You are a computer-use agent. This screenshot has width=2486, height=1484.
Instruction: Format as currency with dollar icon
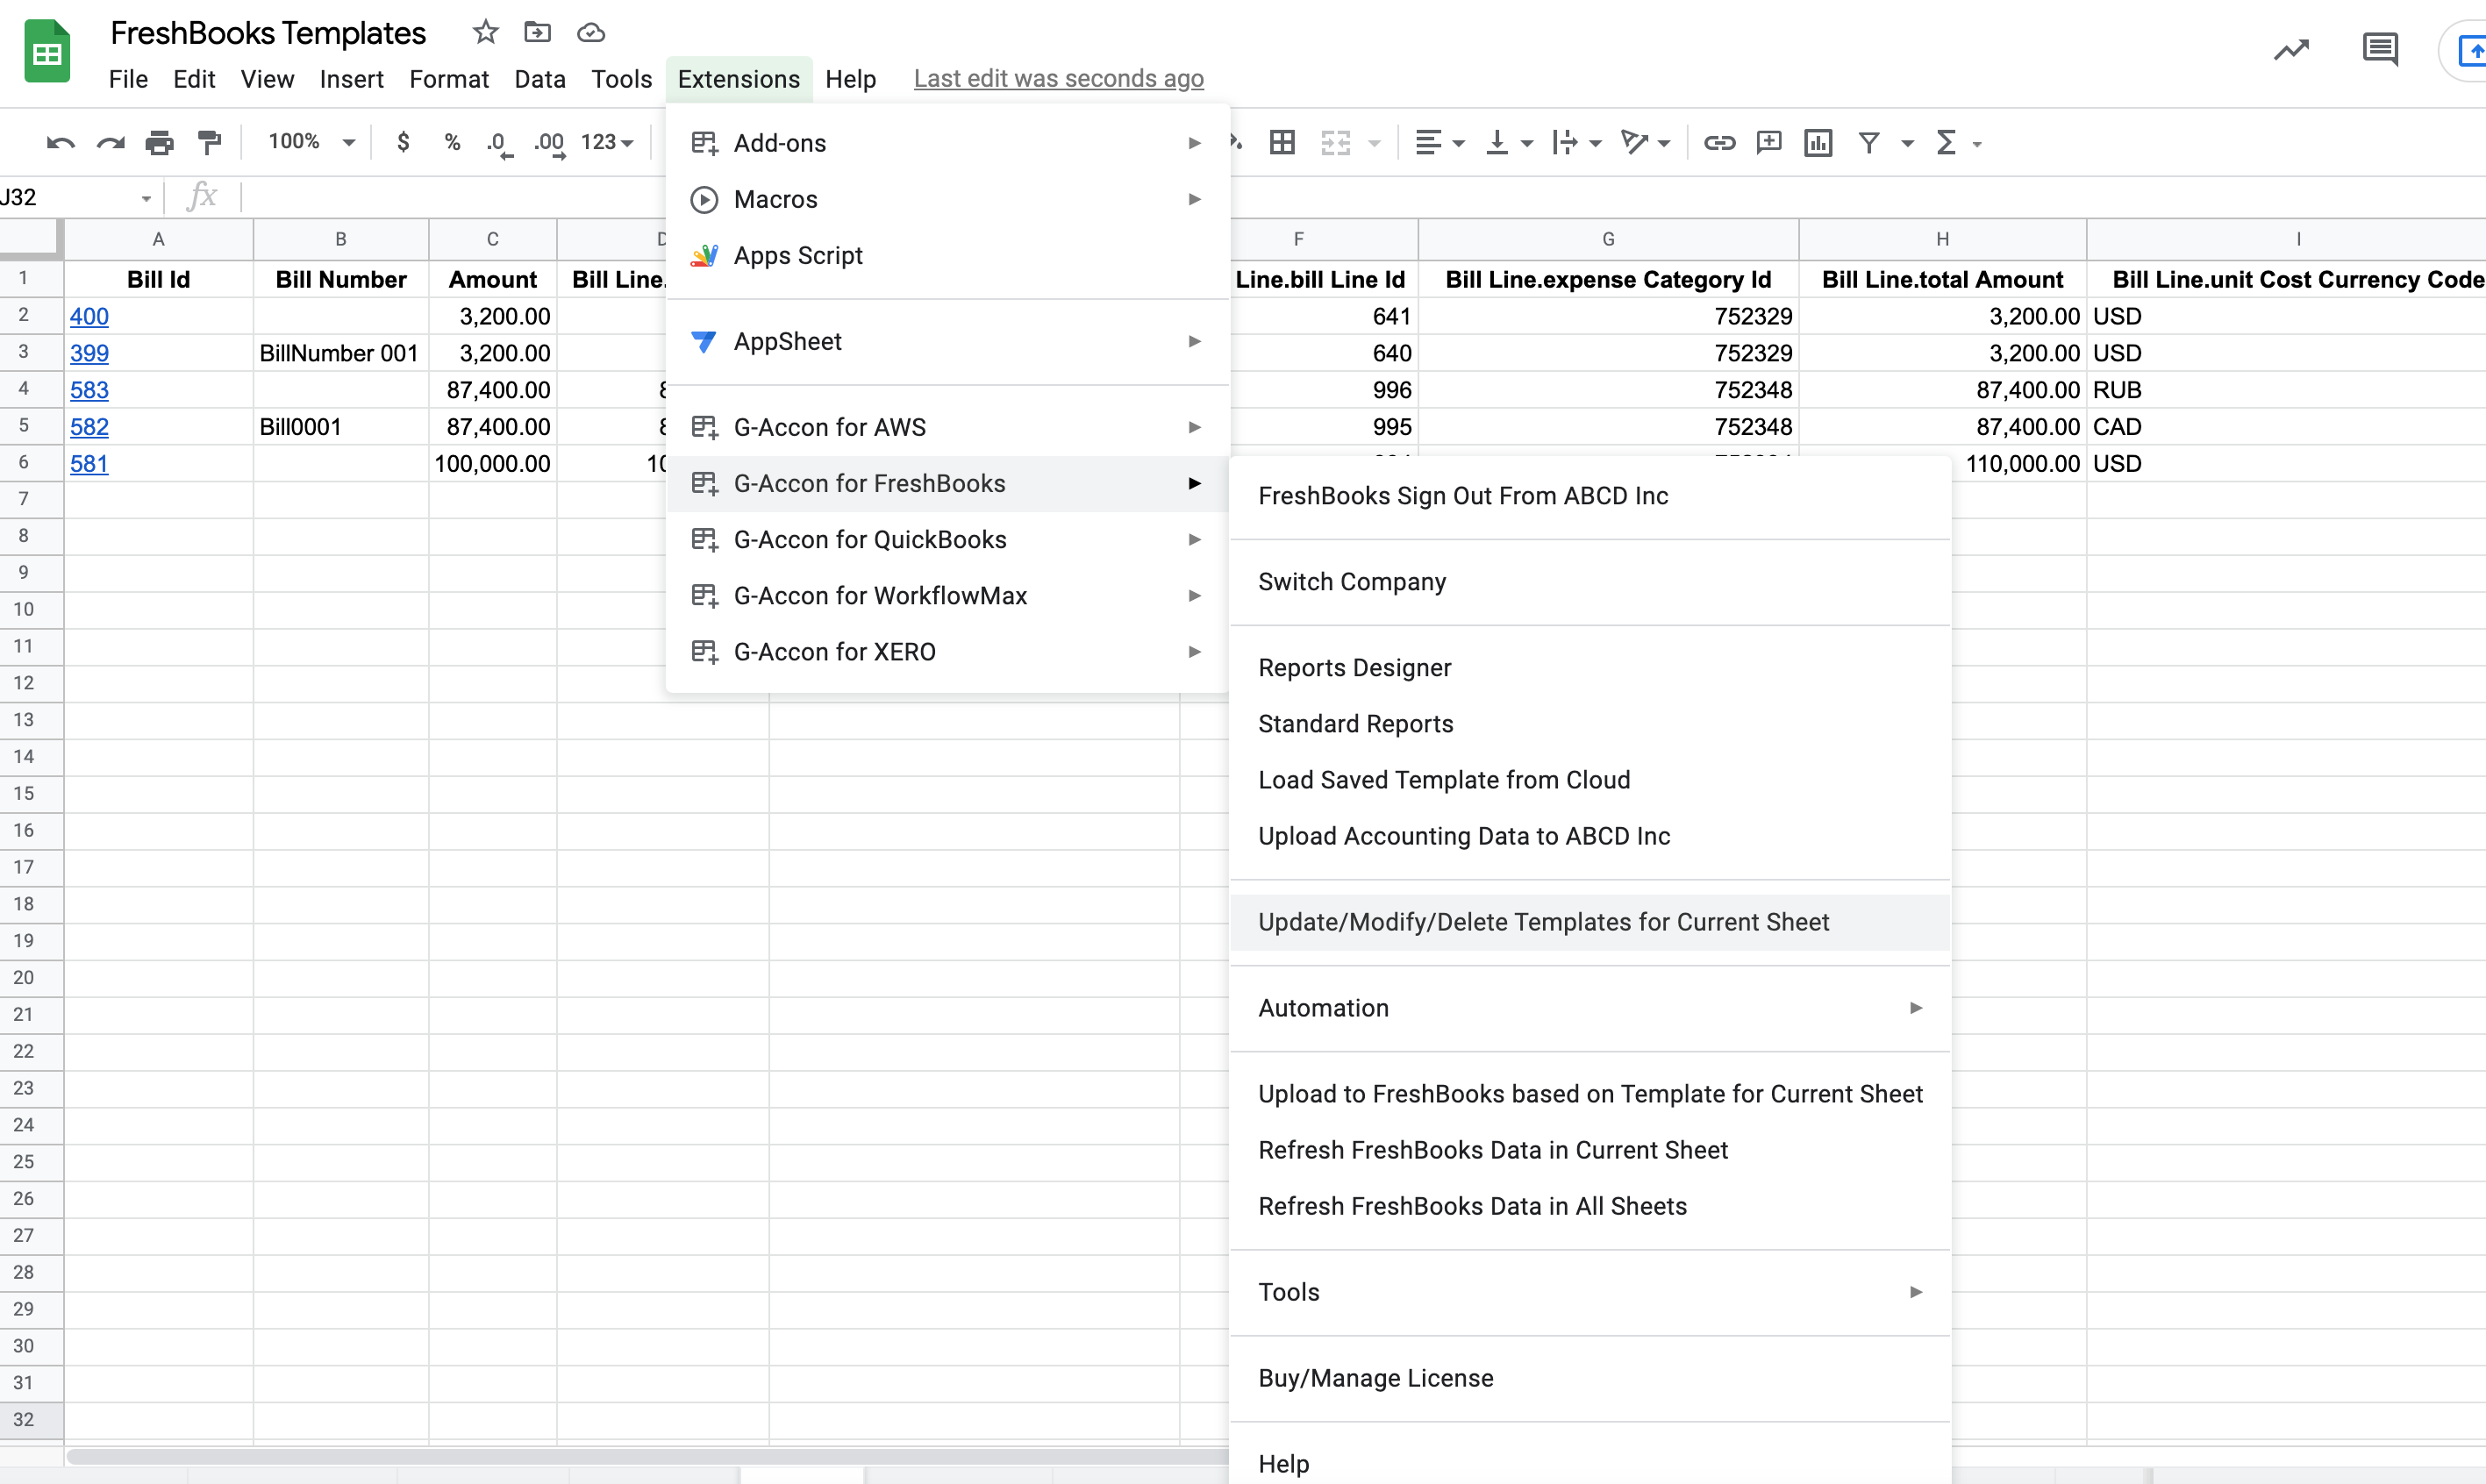(x=403, y=142)
